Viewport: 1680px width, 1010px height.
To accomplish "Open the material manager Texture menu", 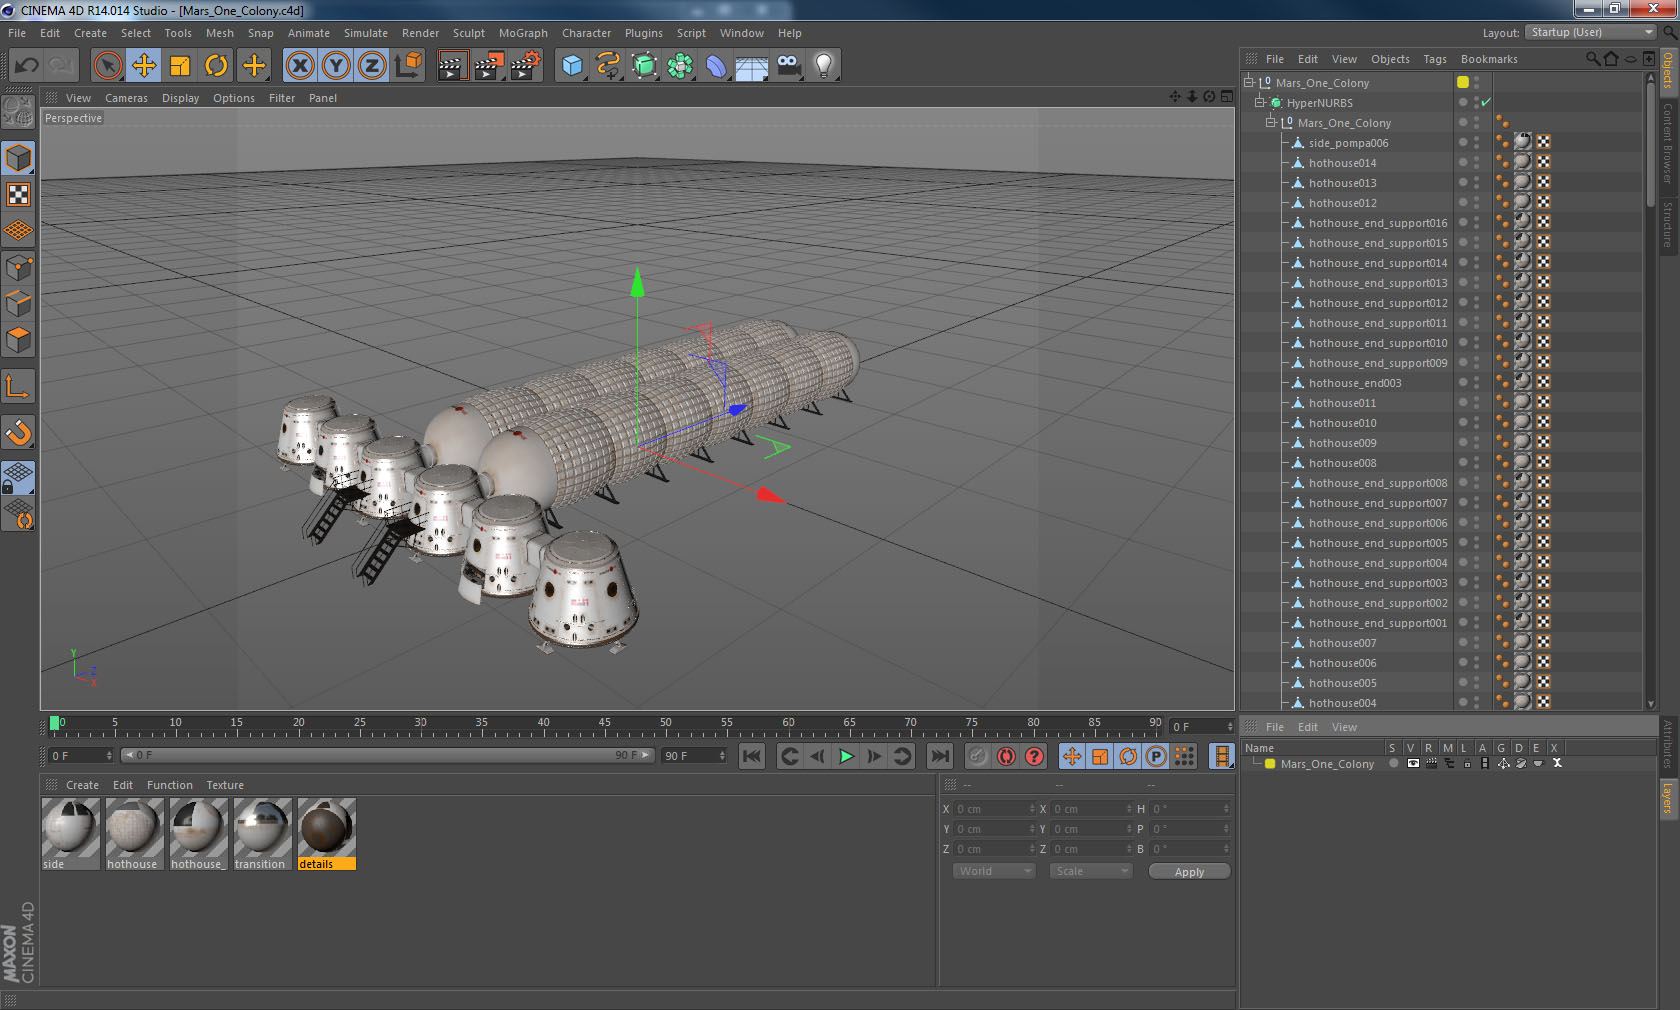I will click(225, 785).
